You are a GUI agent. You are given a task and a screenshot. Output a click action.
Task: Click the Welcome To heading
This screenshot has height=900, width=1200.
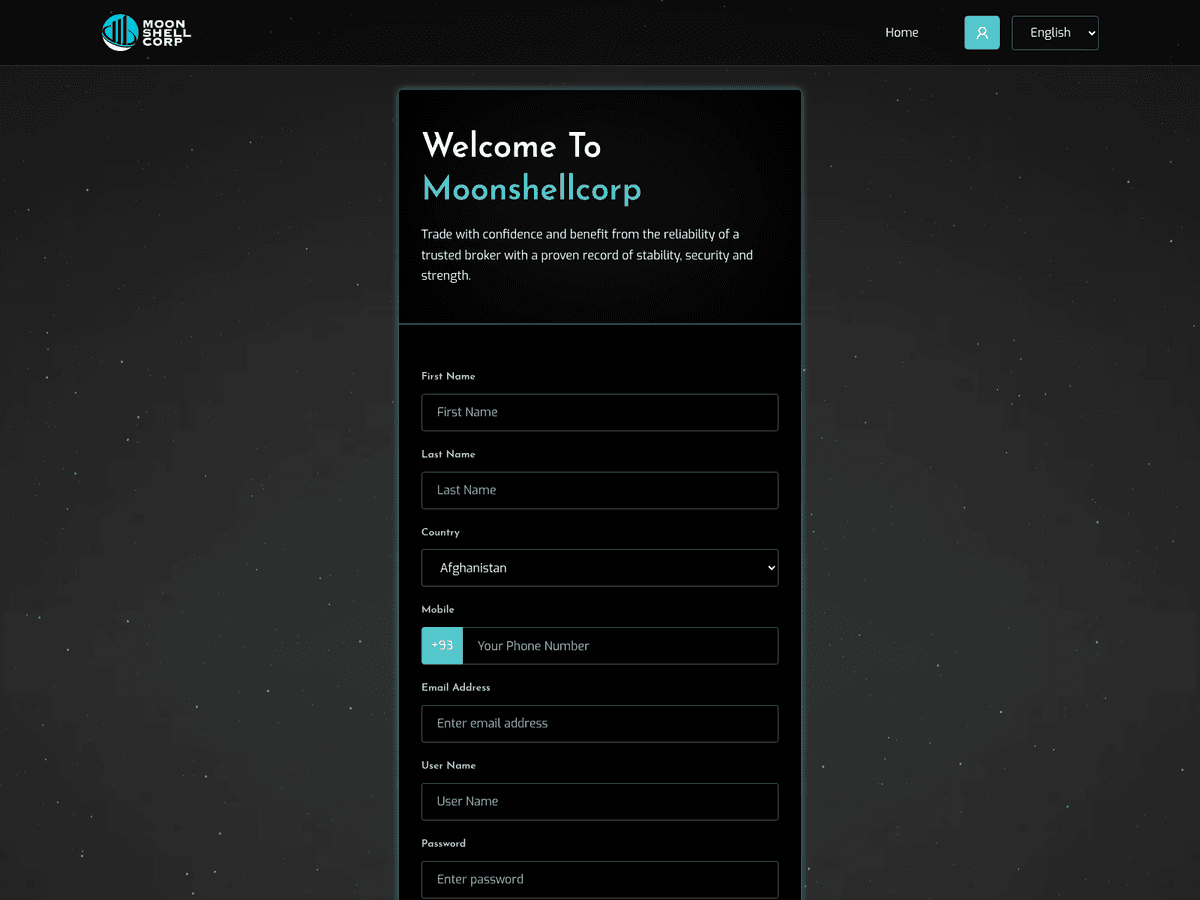coord(512,146)
